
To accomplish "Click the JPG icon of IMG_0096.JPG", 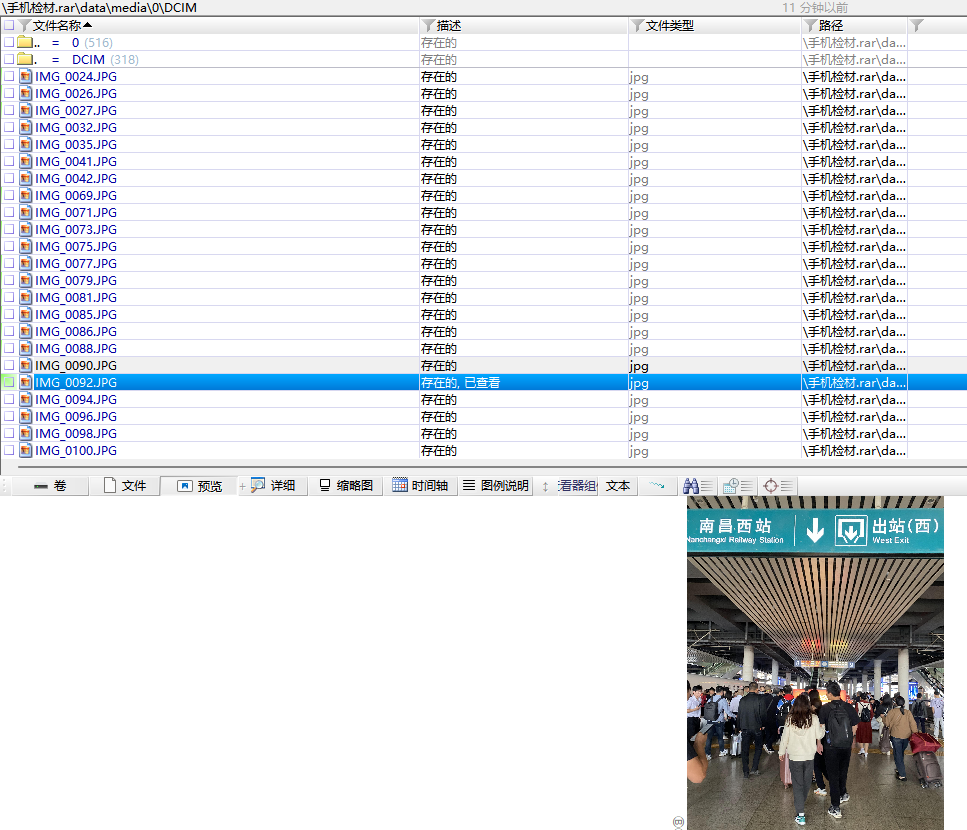I will [25, 416].
